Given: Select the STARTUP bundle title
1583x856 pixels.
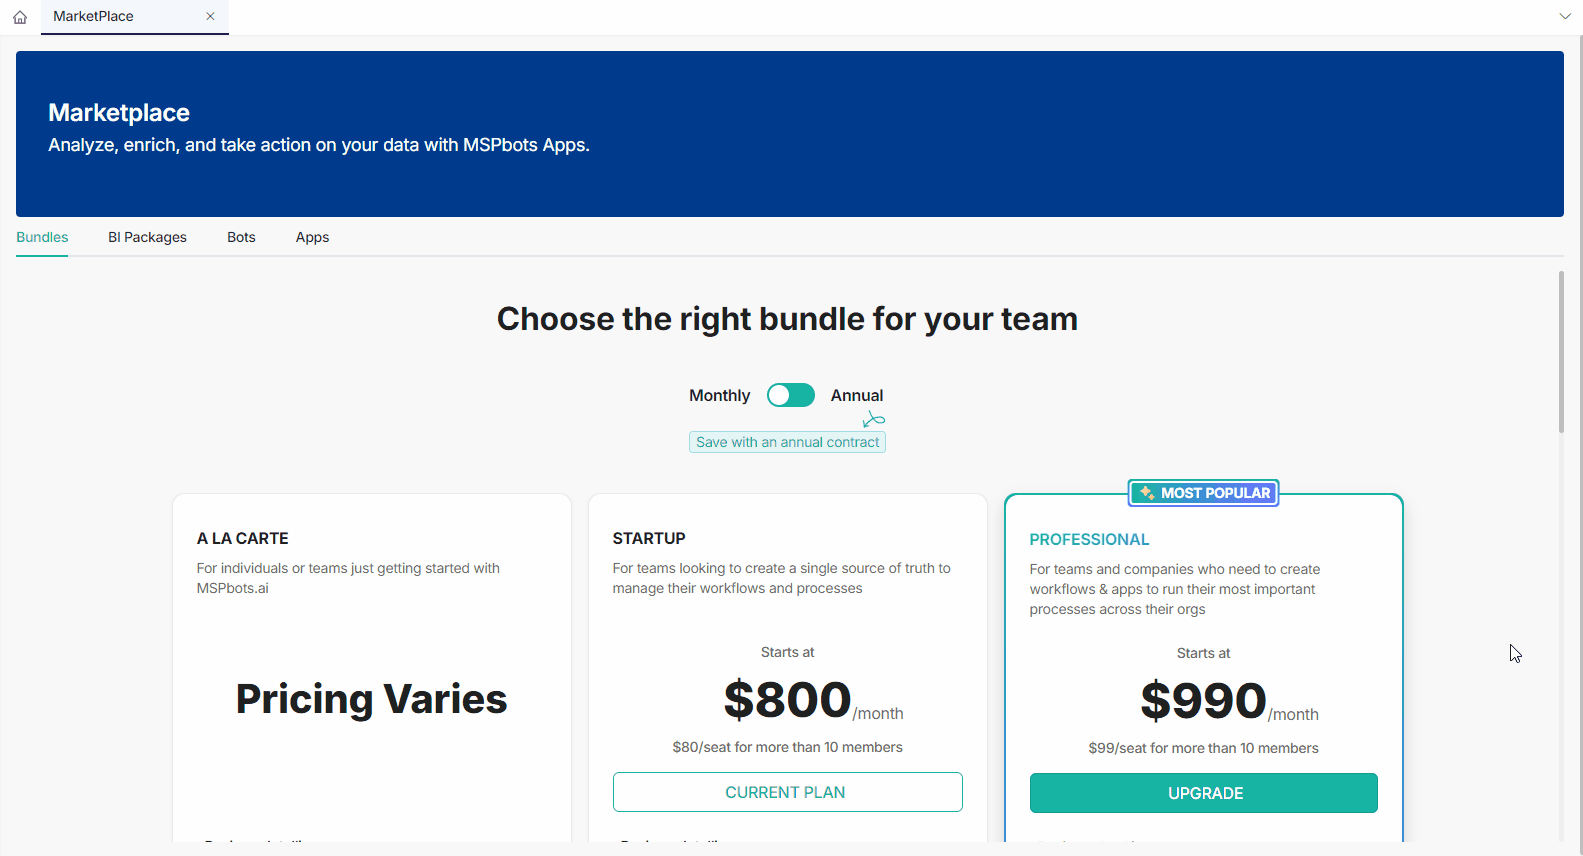Looking at the screenshot, I should (x=649, y=538).
